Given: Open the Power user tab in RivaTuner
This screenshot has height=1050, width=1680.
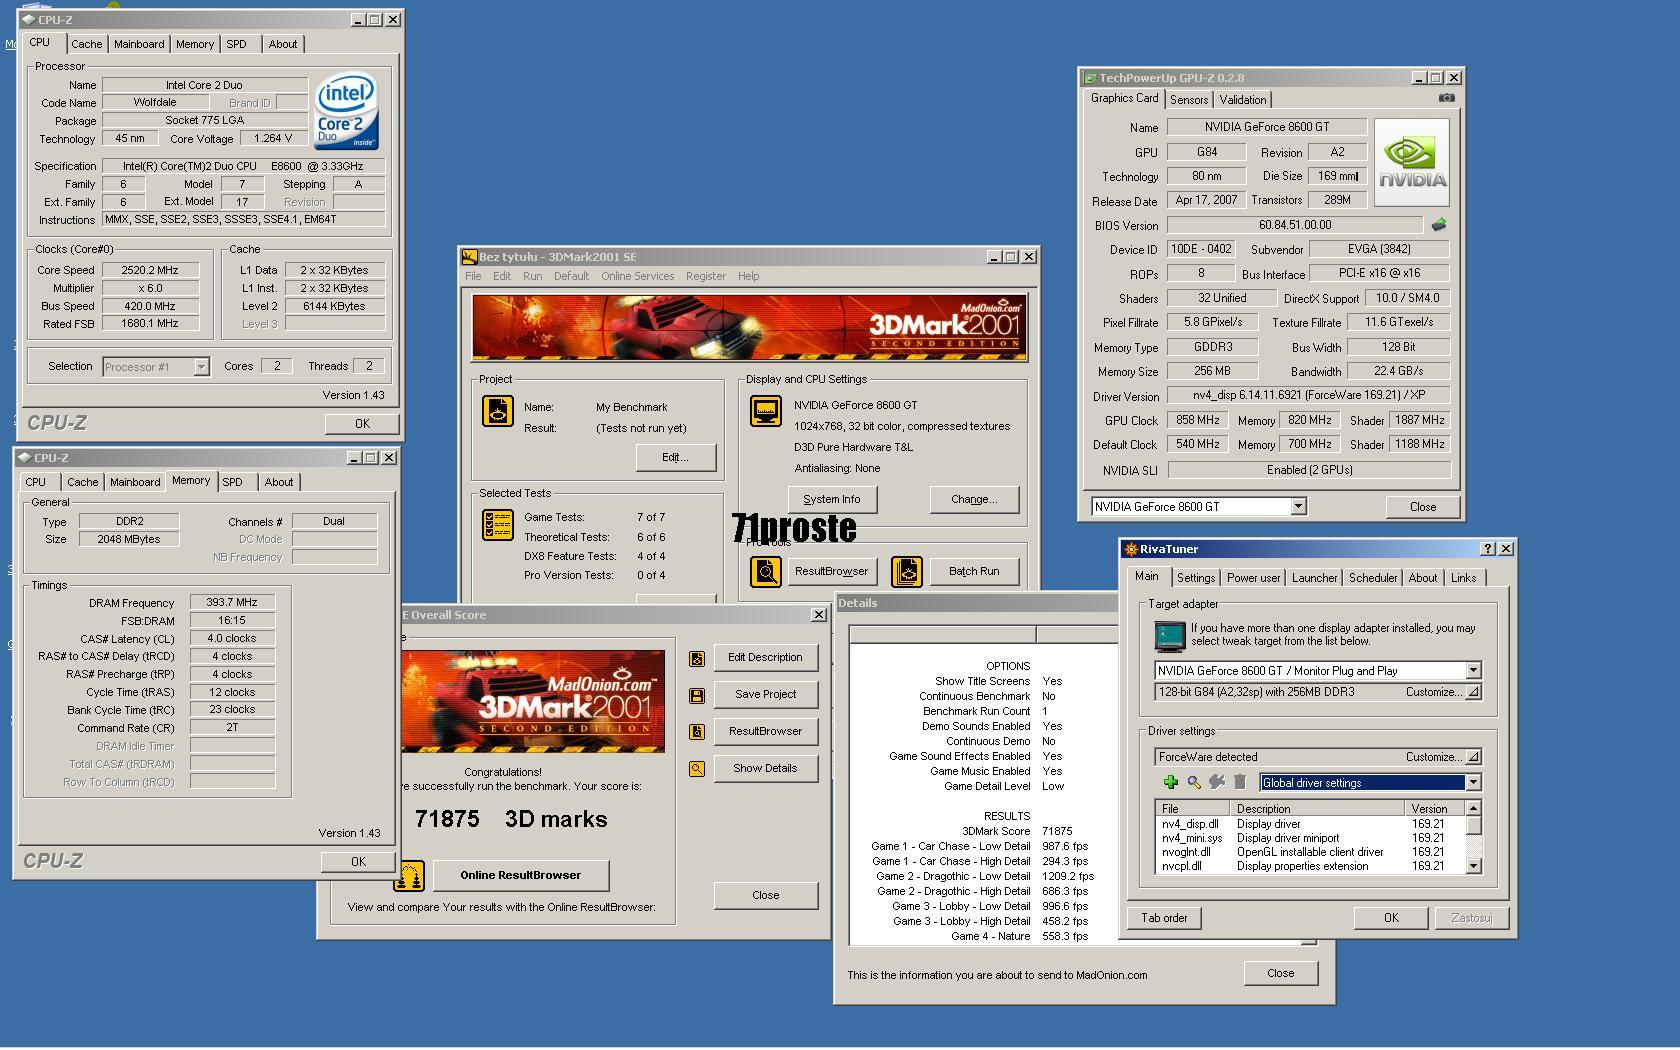Looking at the screenshot, I should point(1253,578).
